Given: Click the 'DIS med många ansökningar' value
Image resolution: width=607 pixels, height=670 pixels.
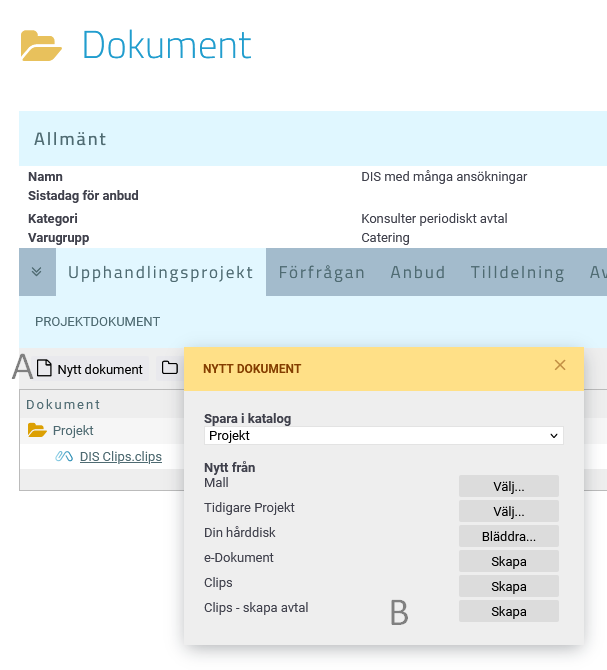Looking at the screenshot, I should 444,176.
